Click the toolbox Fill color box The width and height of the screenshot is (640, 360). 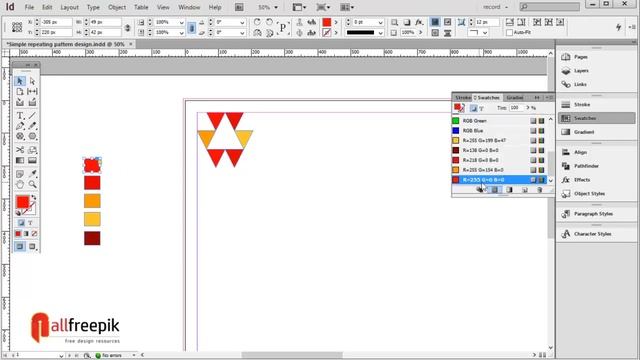click(x=22, y=202)
